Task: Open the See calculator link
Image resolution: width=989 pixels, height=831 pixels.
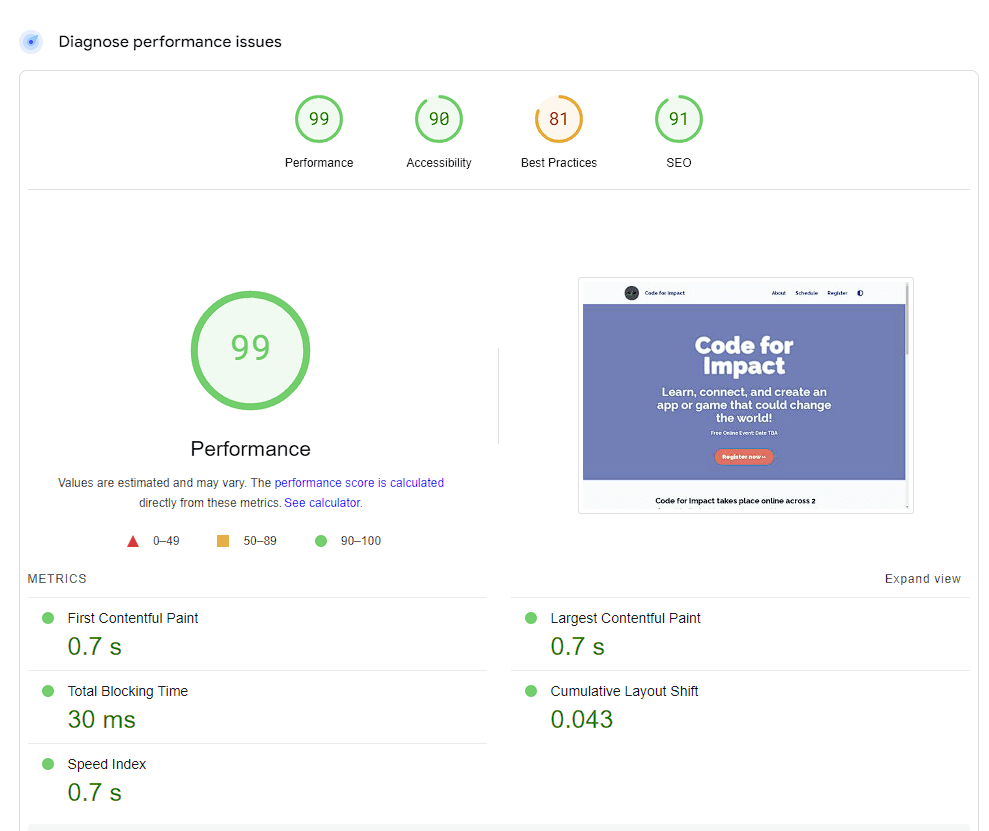Action: point(322,503)
